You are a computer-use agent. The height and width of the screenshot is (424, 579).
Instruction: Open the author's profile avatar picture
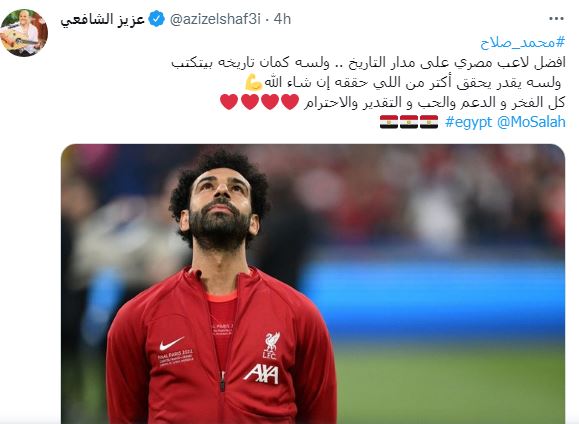tap(24, 33)
